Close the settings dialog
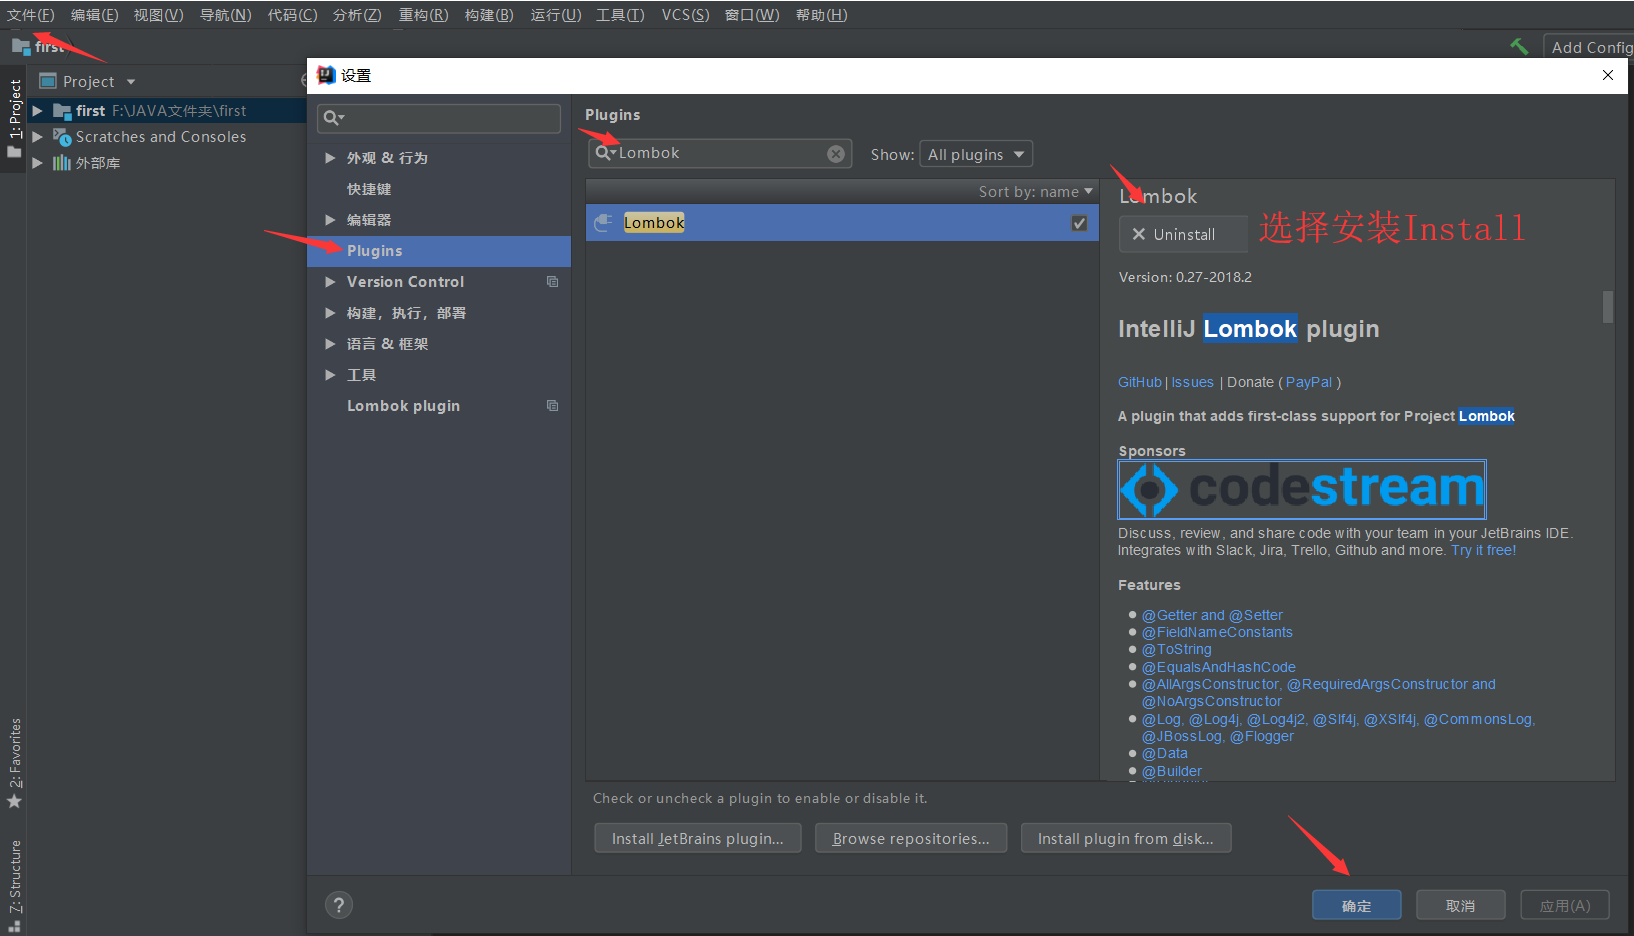This screenshot has height=936, width=1634. click(1608, 75)
